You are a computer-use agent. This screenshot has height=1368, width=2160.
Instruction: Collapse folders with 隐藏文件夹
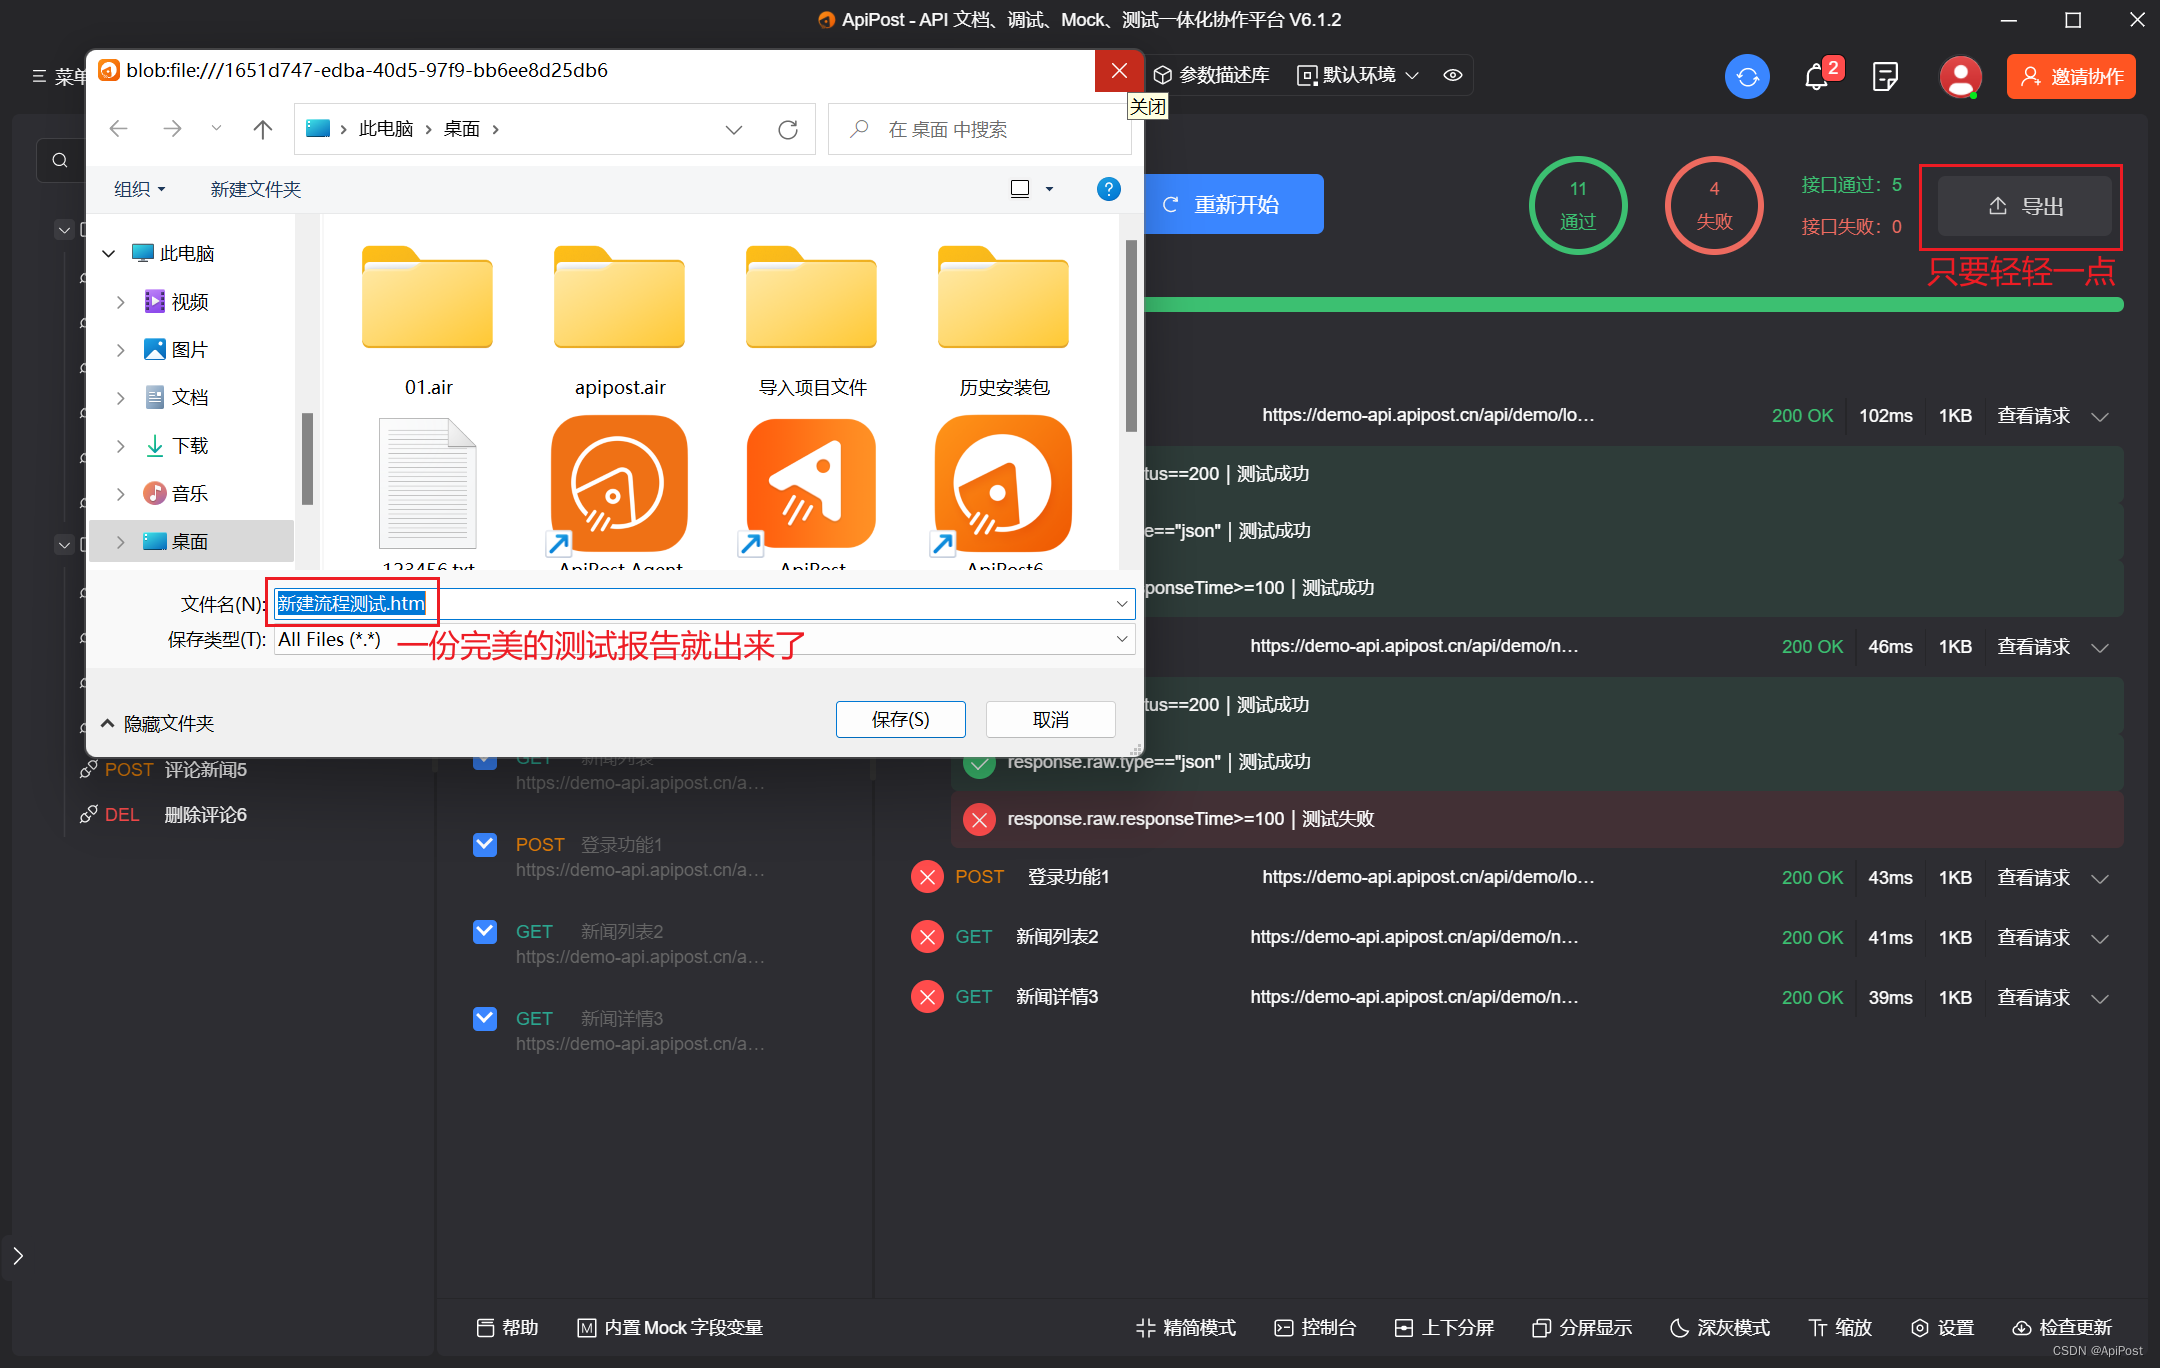click(x=157, y=723)
